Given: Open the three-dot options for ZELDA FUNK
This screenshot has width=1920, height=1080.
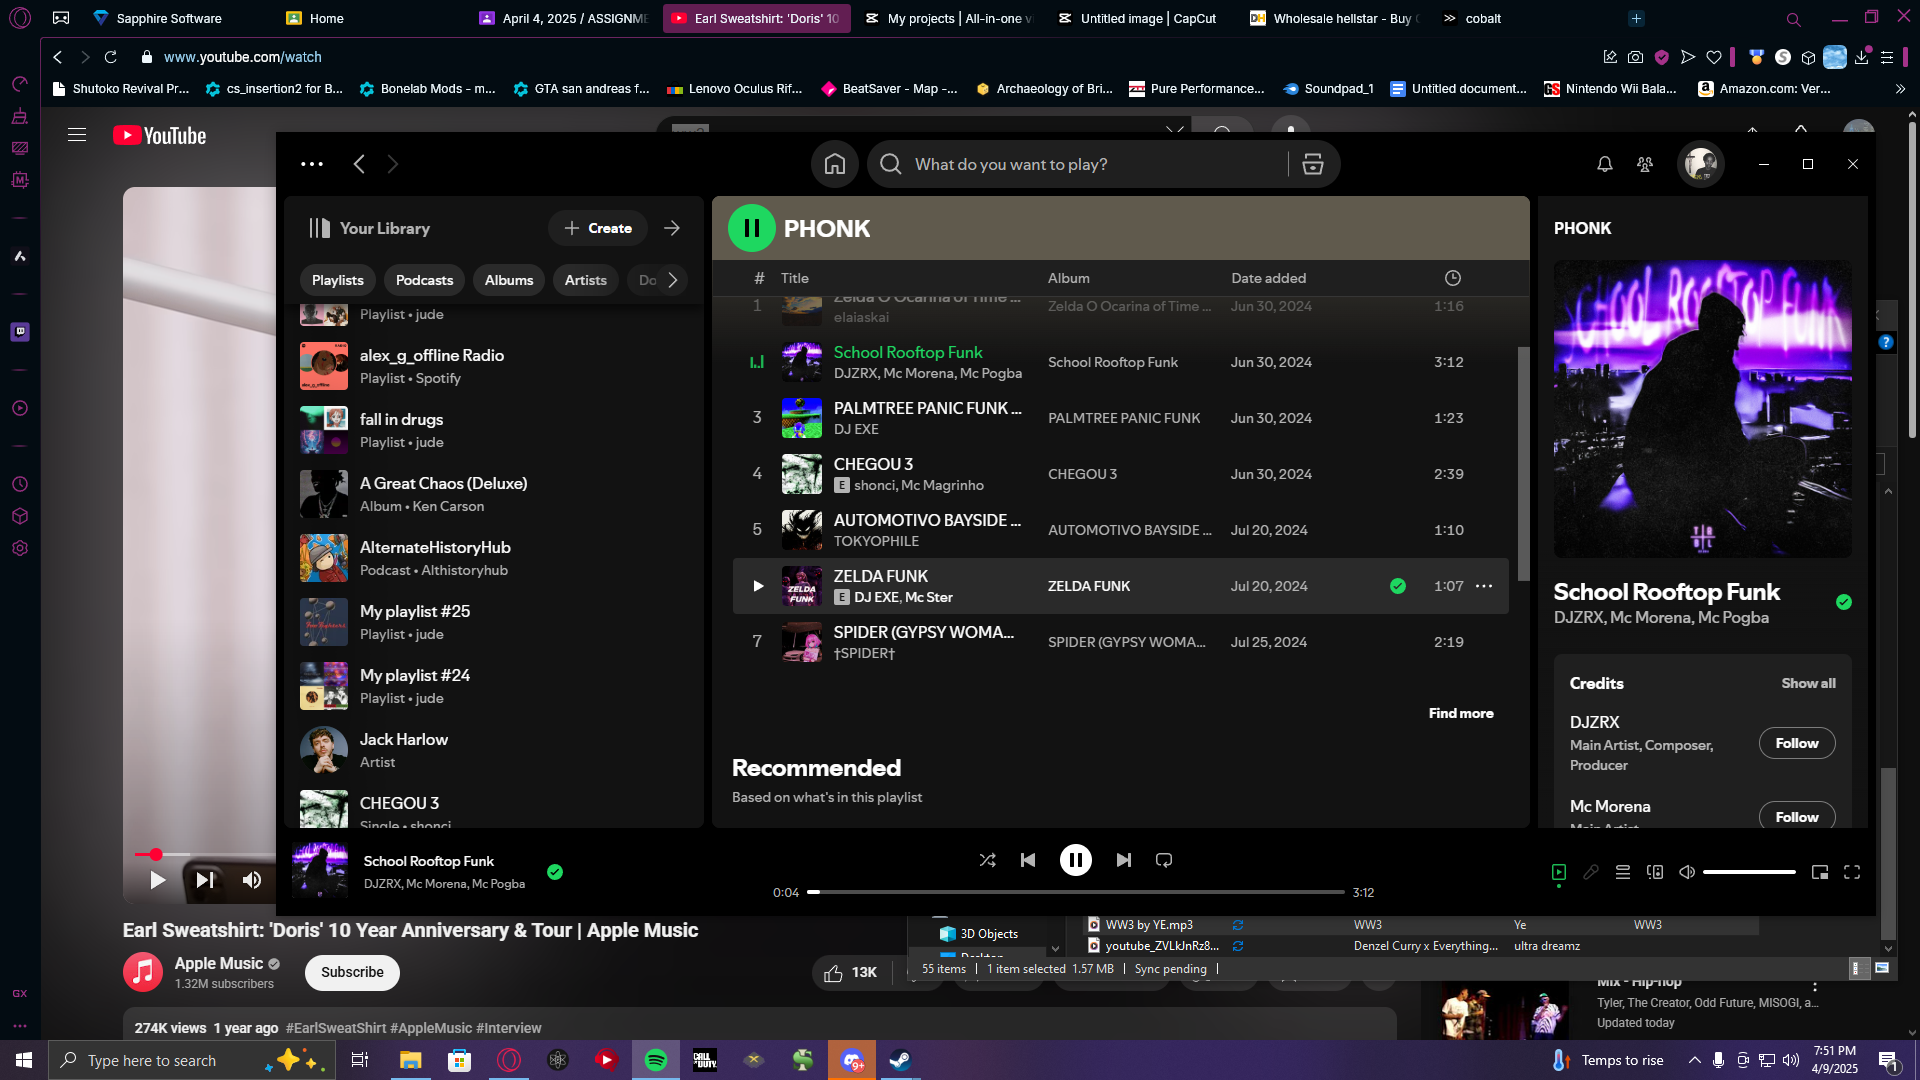Looking at the screenshot, I should [1484, 586].
